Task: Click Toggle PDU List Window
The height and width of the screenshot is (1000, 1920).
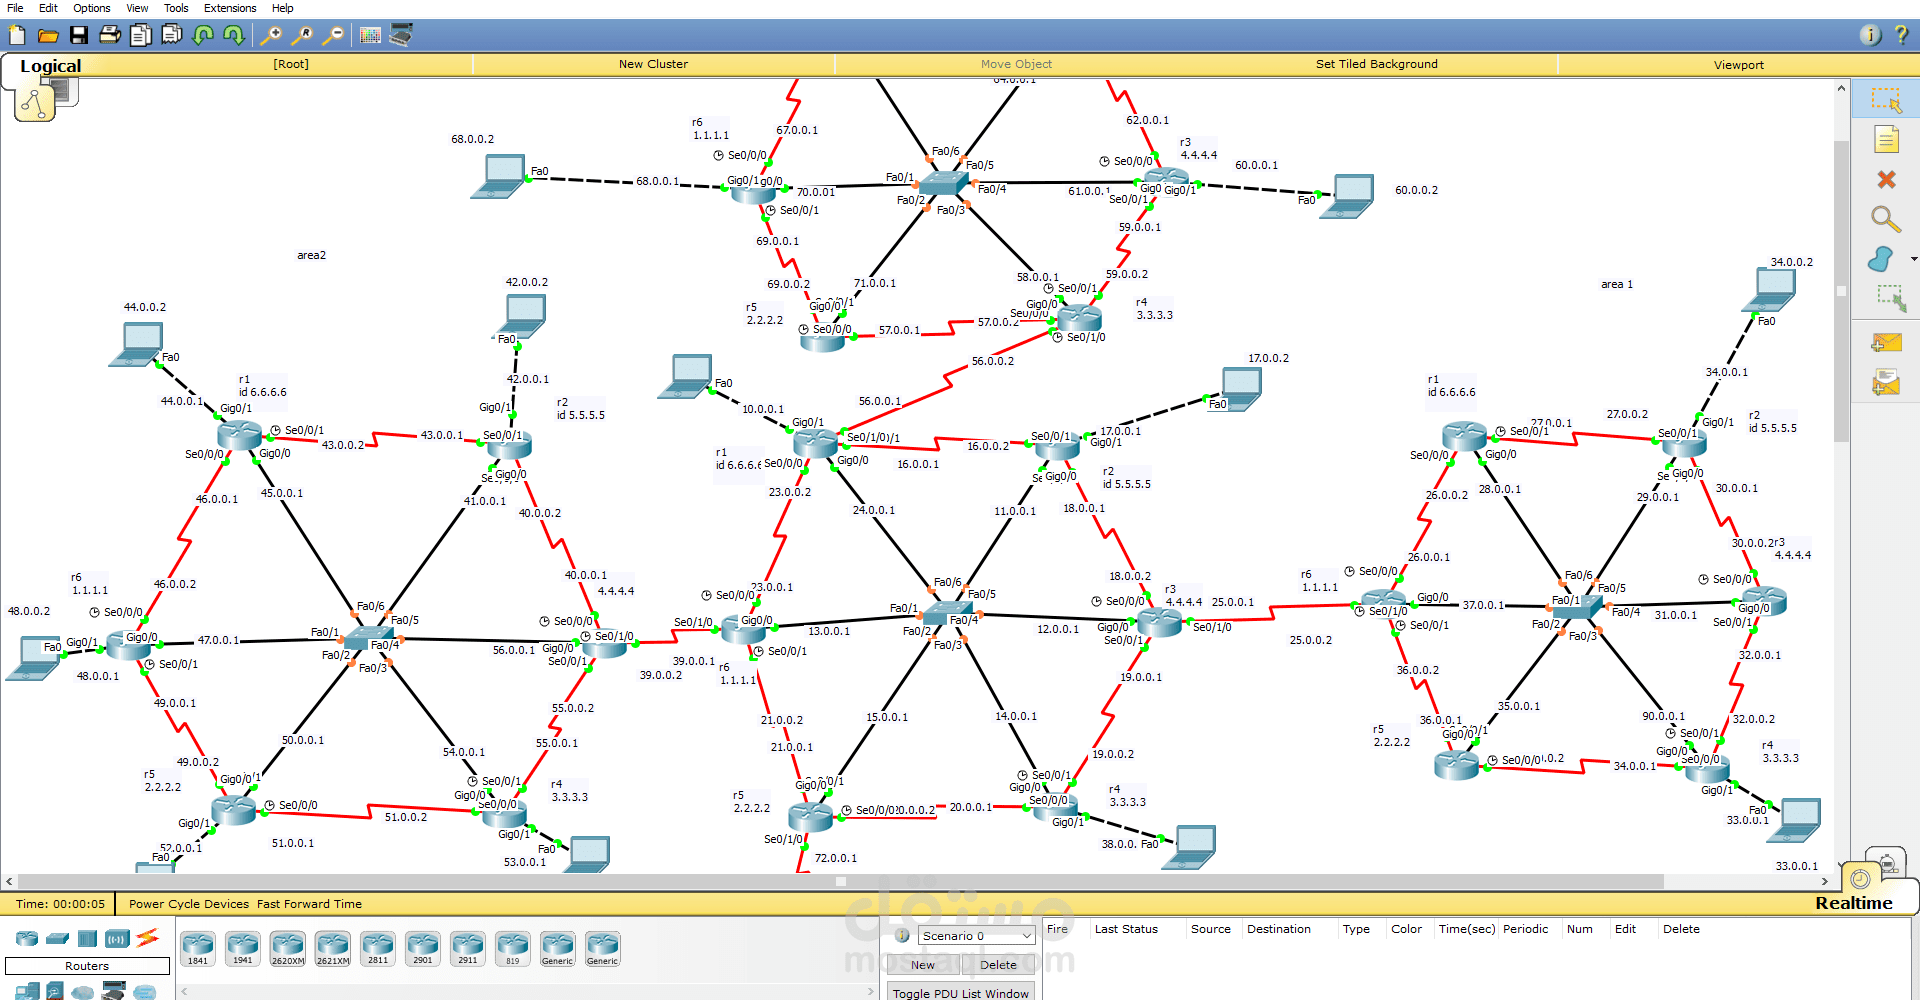Action: pyautogui.click(x=960, y=992)
